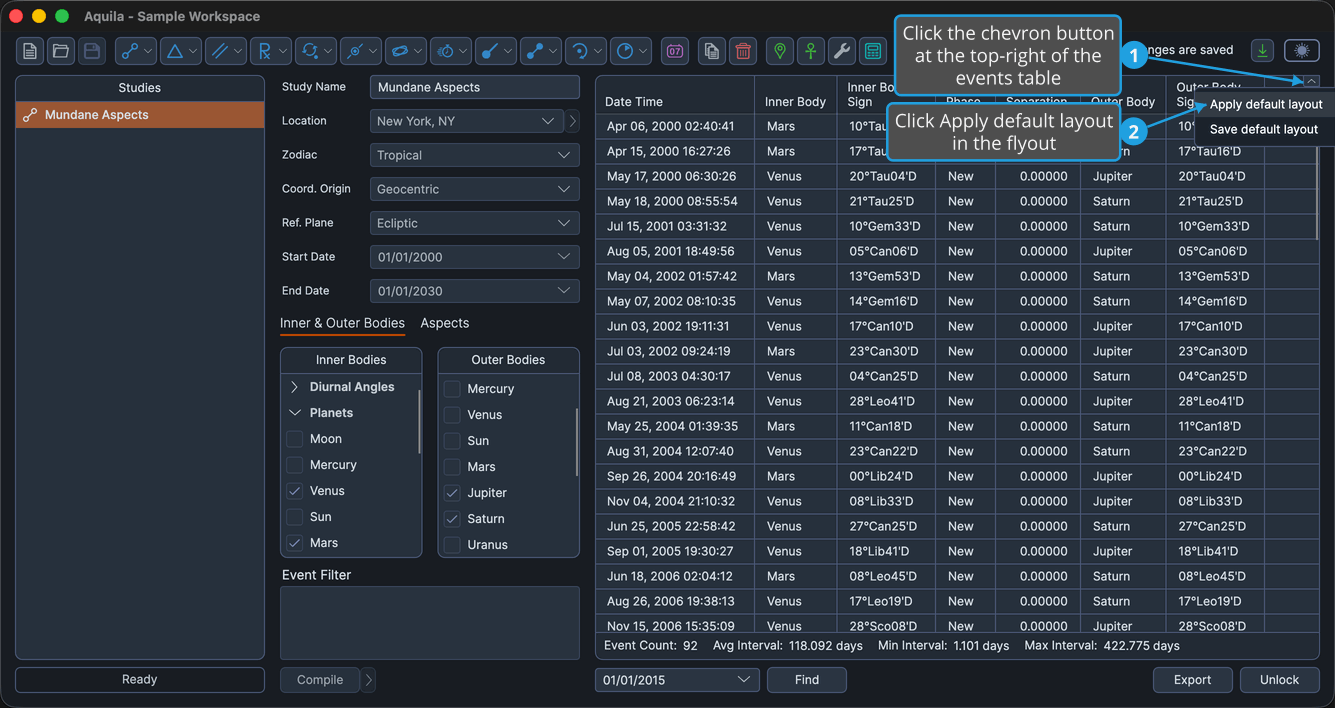The width and height of the screenshot is (1335, 708).
Task: Choose Apply default layout in flyout
Action: (1266, 104)
